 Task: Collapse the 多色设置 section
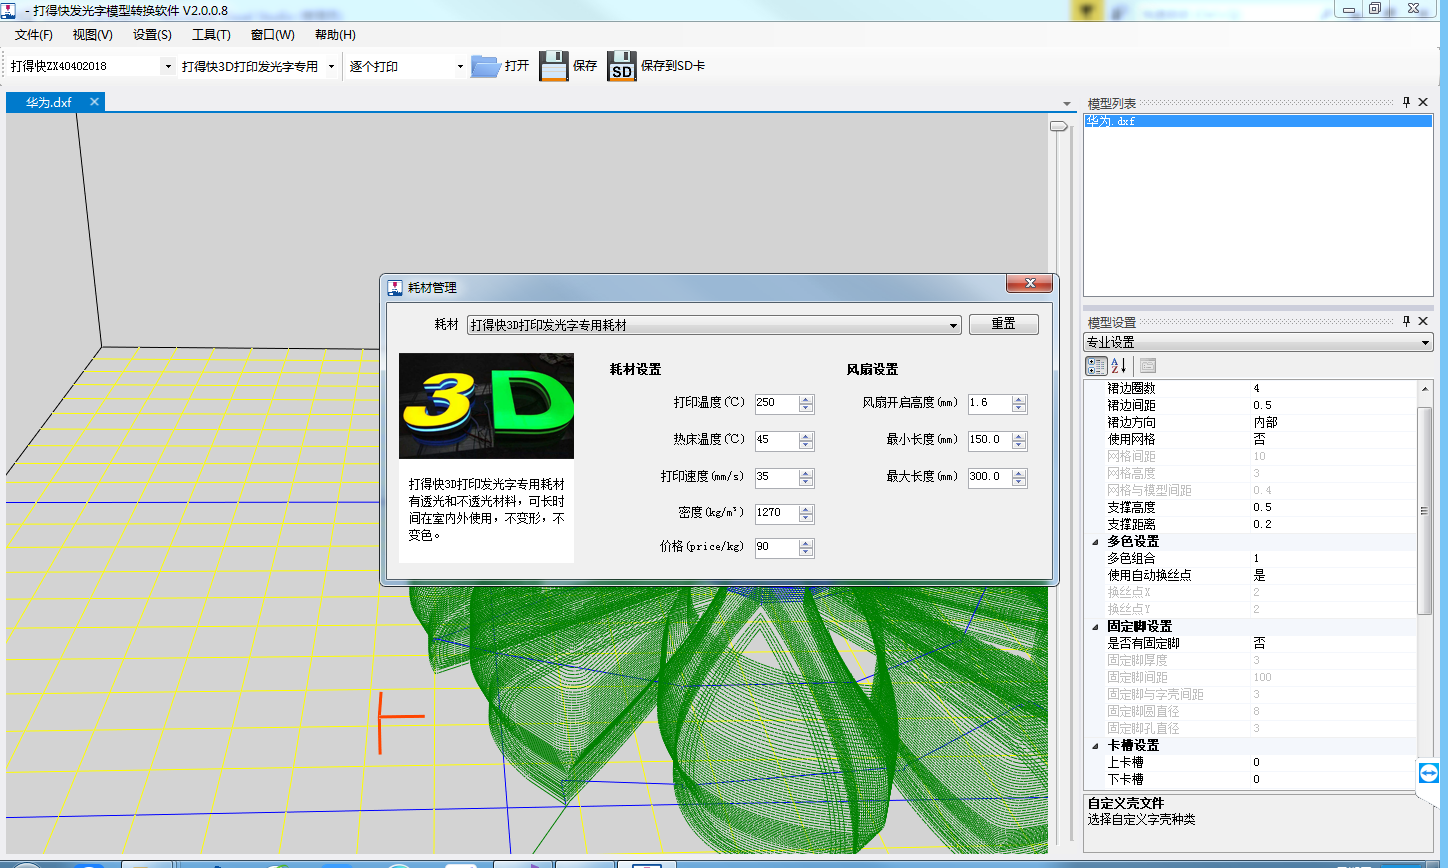(1093, 541)
